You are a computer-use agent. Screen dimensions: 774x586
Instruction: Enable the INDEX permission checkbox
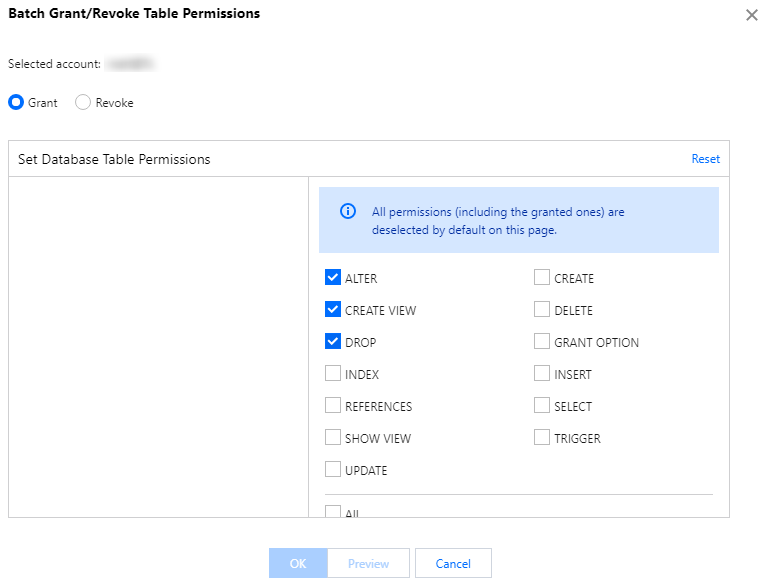(x=333, y=374)
